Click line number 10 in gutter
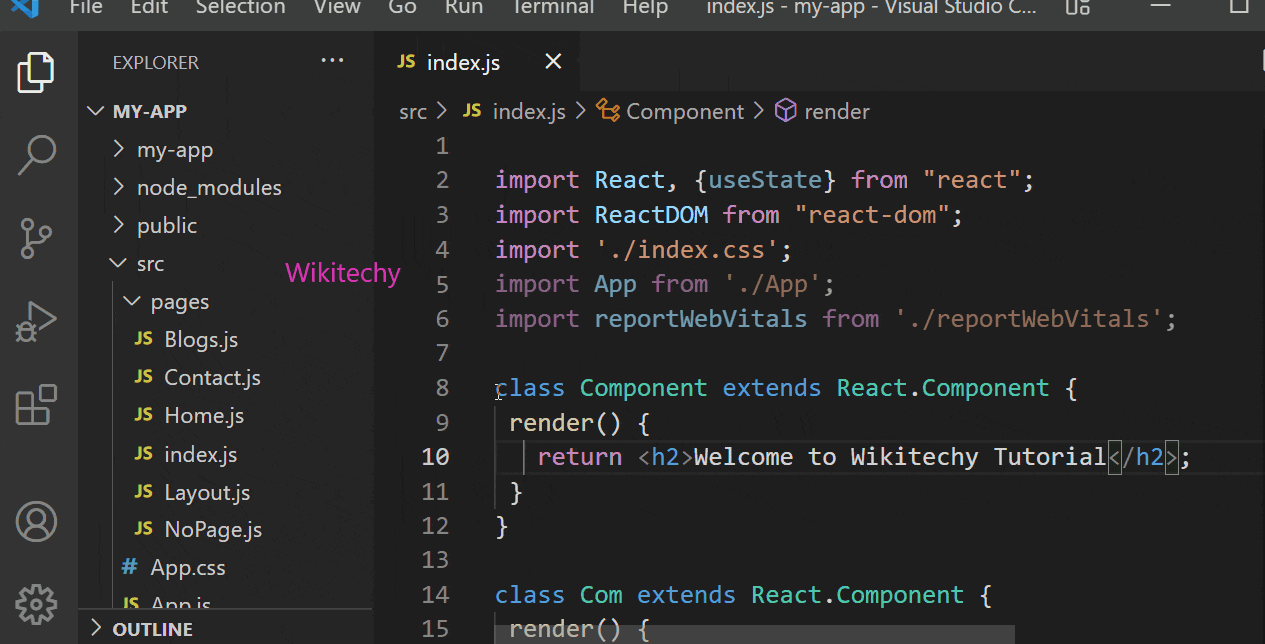The width and height of the screenshot is (1265, 644). pos(435,457)
